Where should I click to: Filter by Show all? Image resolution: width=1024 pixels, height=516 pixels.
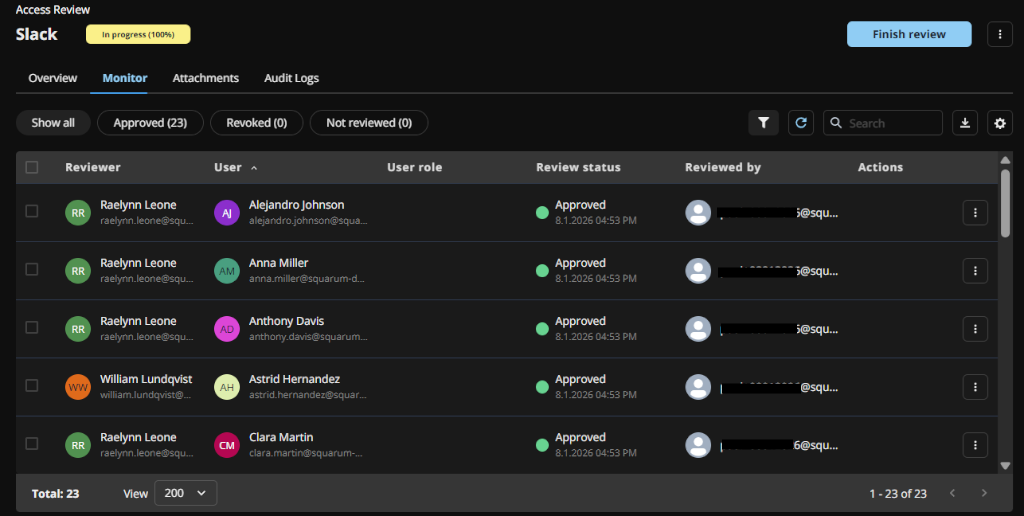pos(53,123)
